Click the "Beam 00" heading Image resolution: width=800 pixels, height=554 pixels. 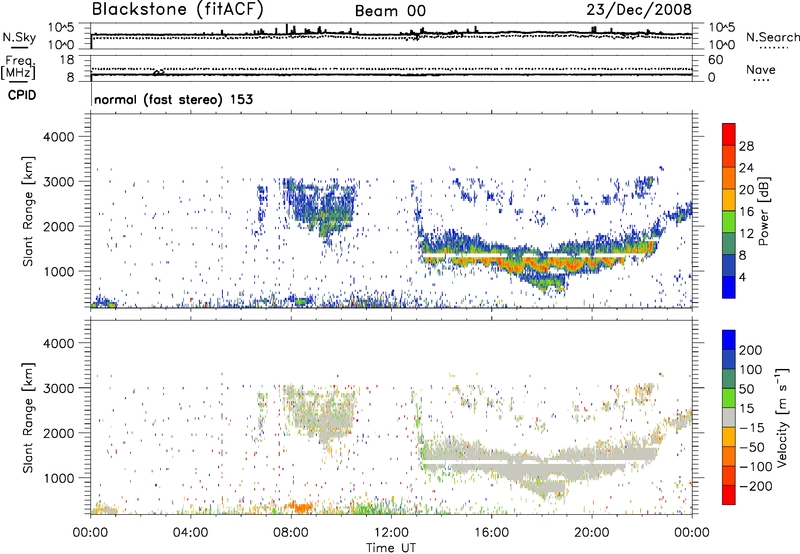pyautogui.click(x=390, y=11)
